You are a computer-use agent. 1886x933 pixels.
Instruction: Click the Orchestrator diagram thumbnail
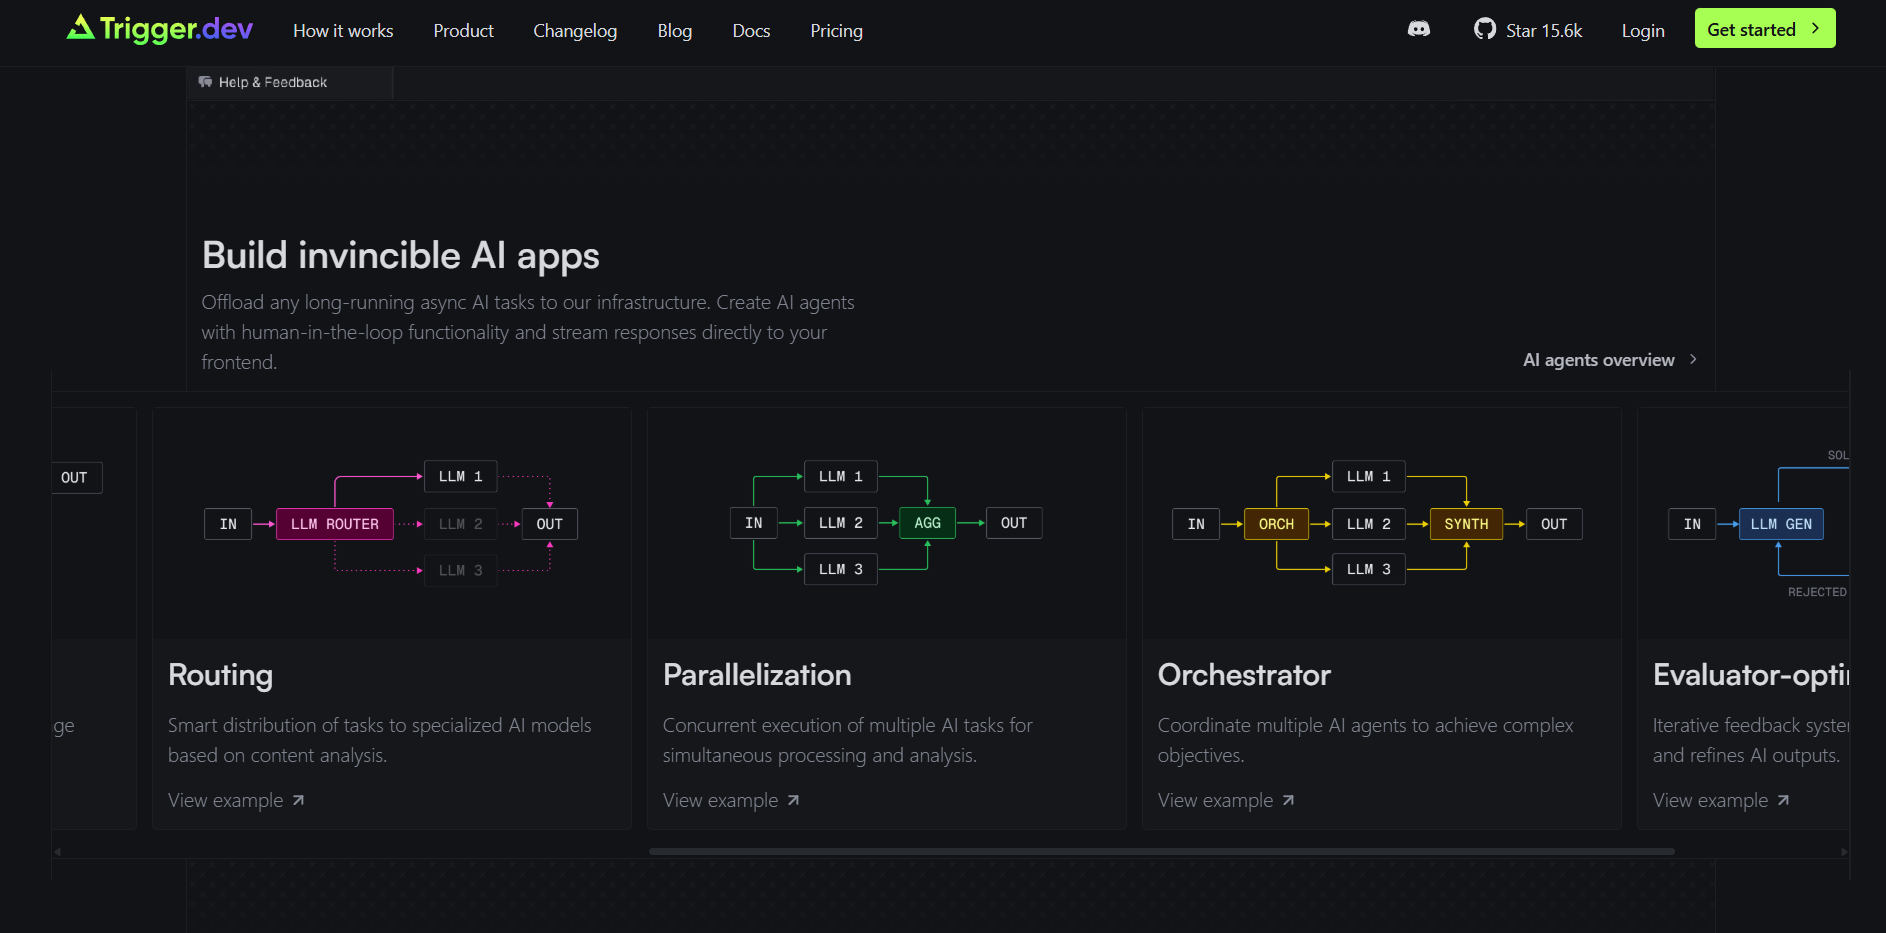point(1381,523)
